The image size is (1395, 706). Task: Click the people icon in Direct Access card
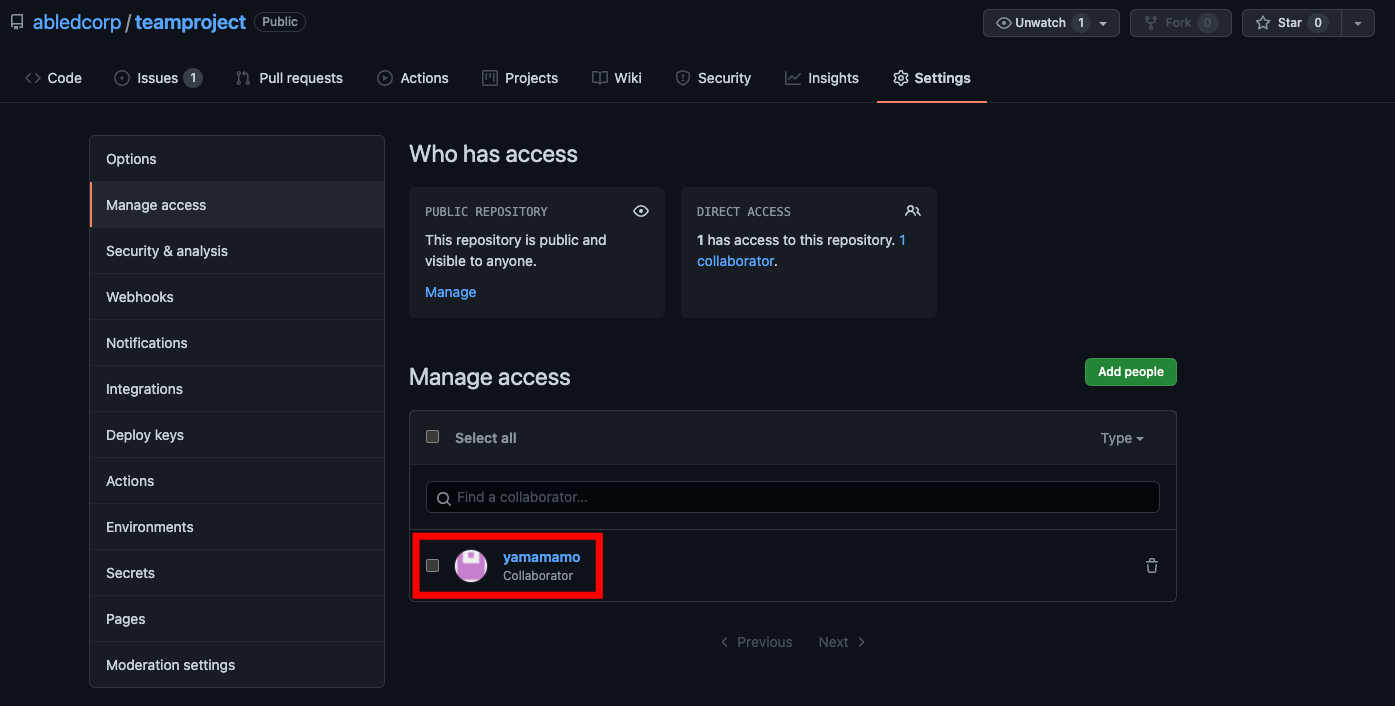tap(913, 211)
